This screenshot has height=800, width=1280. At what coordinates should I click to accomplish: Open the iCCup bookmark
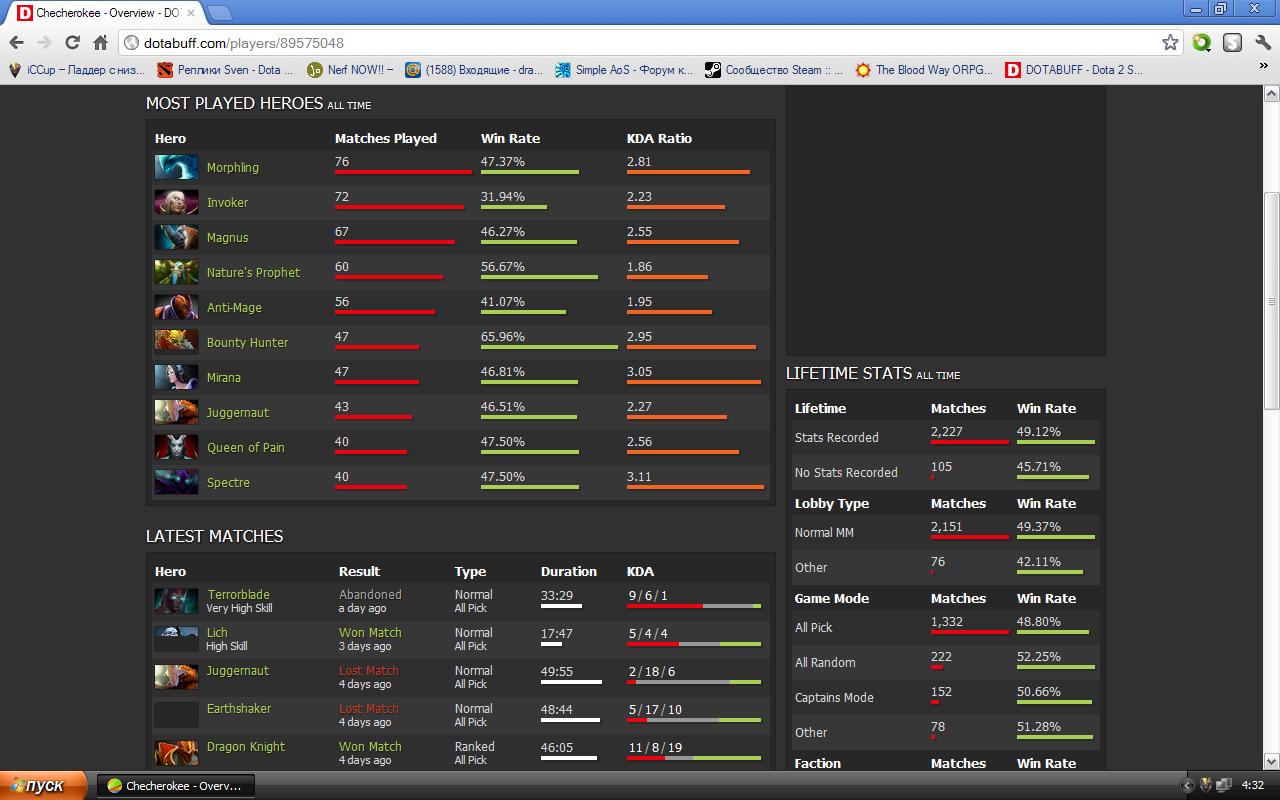tap(76, 70)
